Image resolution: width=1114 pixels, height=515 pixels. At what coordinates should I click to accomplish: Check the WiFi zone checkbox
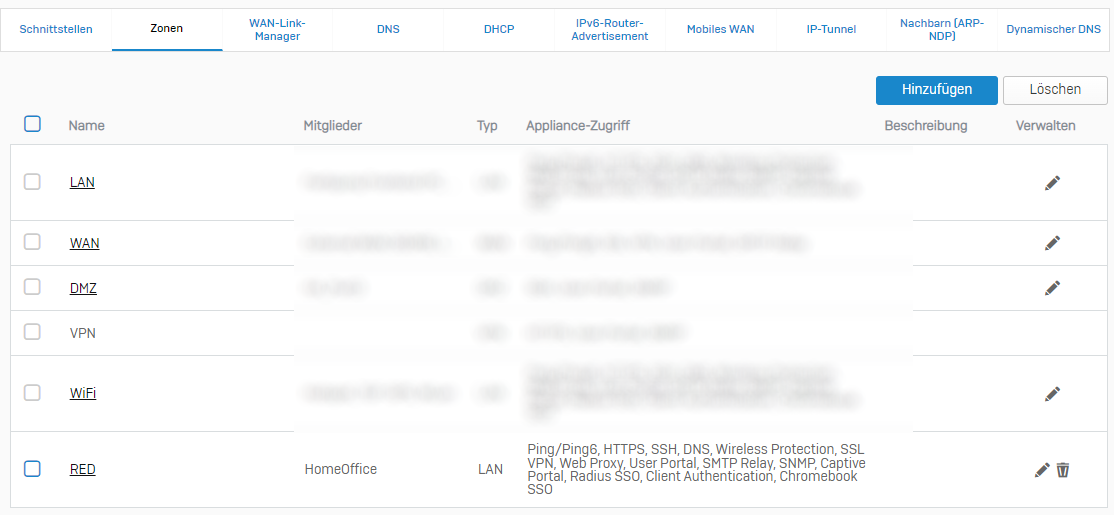(32, 392)
